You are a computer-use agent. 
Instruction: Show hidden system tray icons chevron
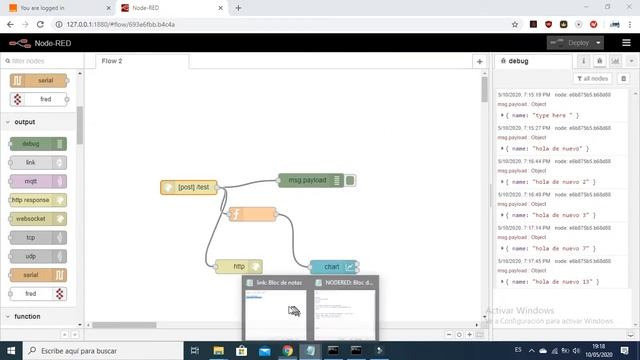click(531, 351)
